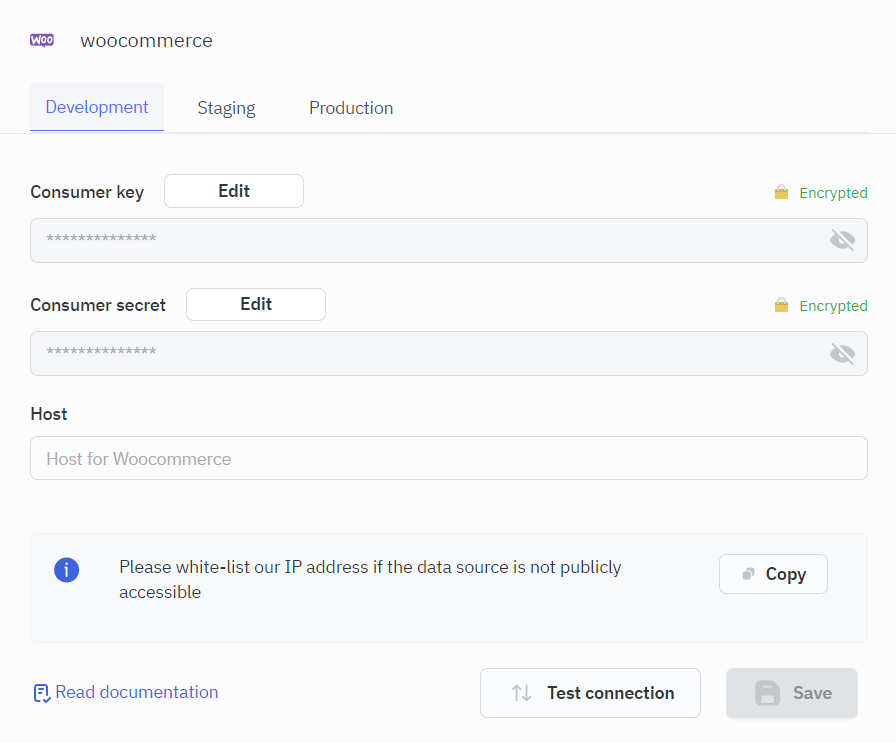Viewport: 896px width, 743px height.
Task: Click the masked Consumer secret field
Action: tap(420, 353)
